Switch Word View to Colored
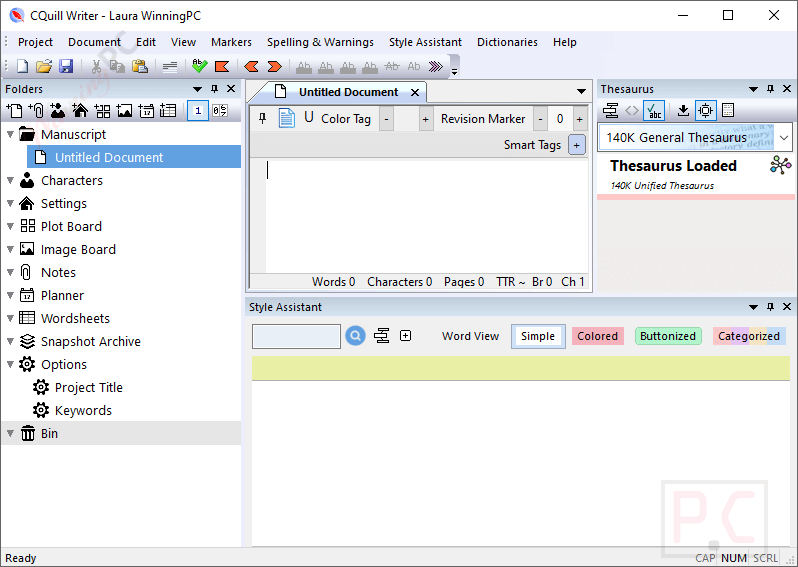 click(x=597, y=336)
